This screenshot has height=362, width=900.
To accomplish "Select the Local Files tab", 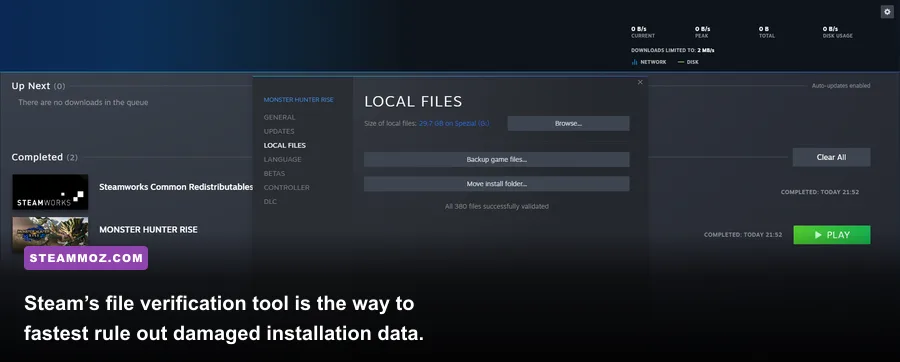I will 285,145.
